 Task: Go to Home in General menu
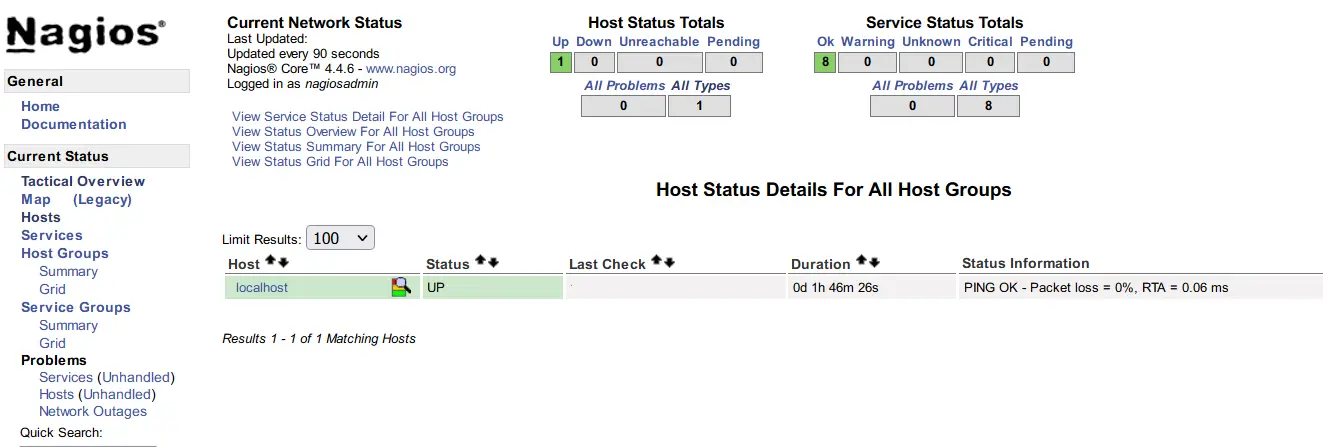pos(40,106)
